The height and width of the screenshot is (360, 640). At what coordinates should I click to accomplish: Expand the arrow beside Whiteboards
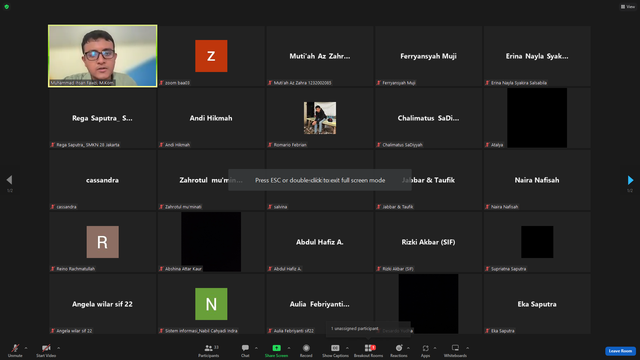[468, 348]
